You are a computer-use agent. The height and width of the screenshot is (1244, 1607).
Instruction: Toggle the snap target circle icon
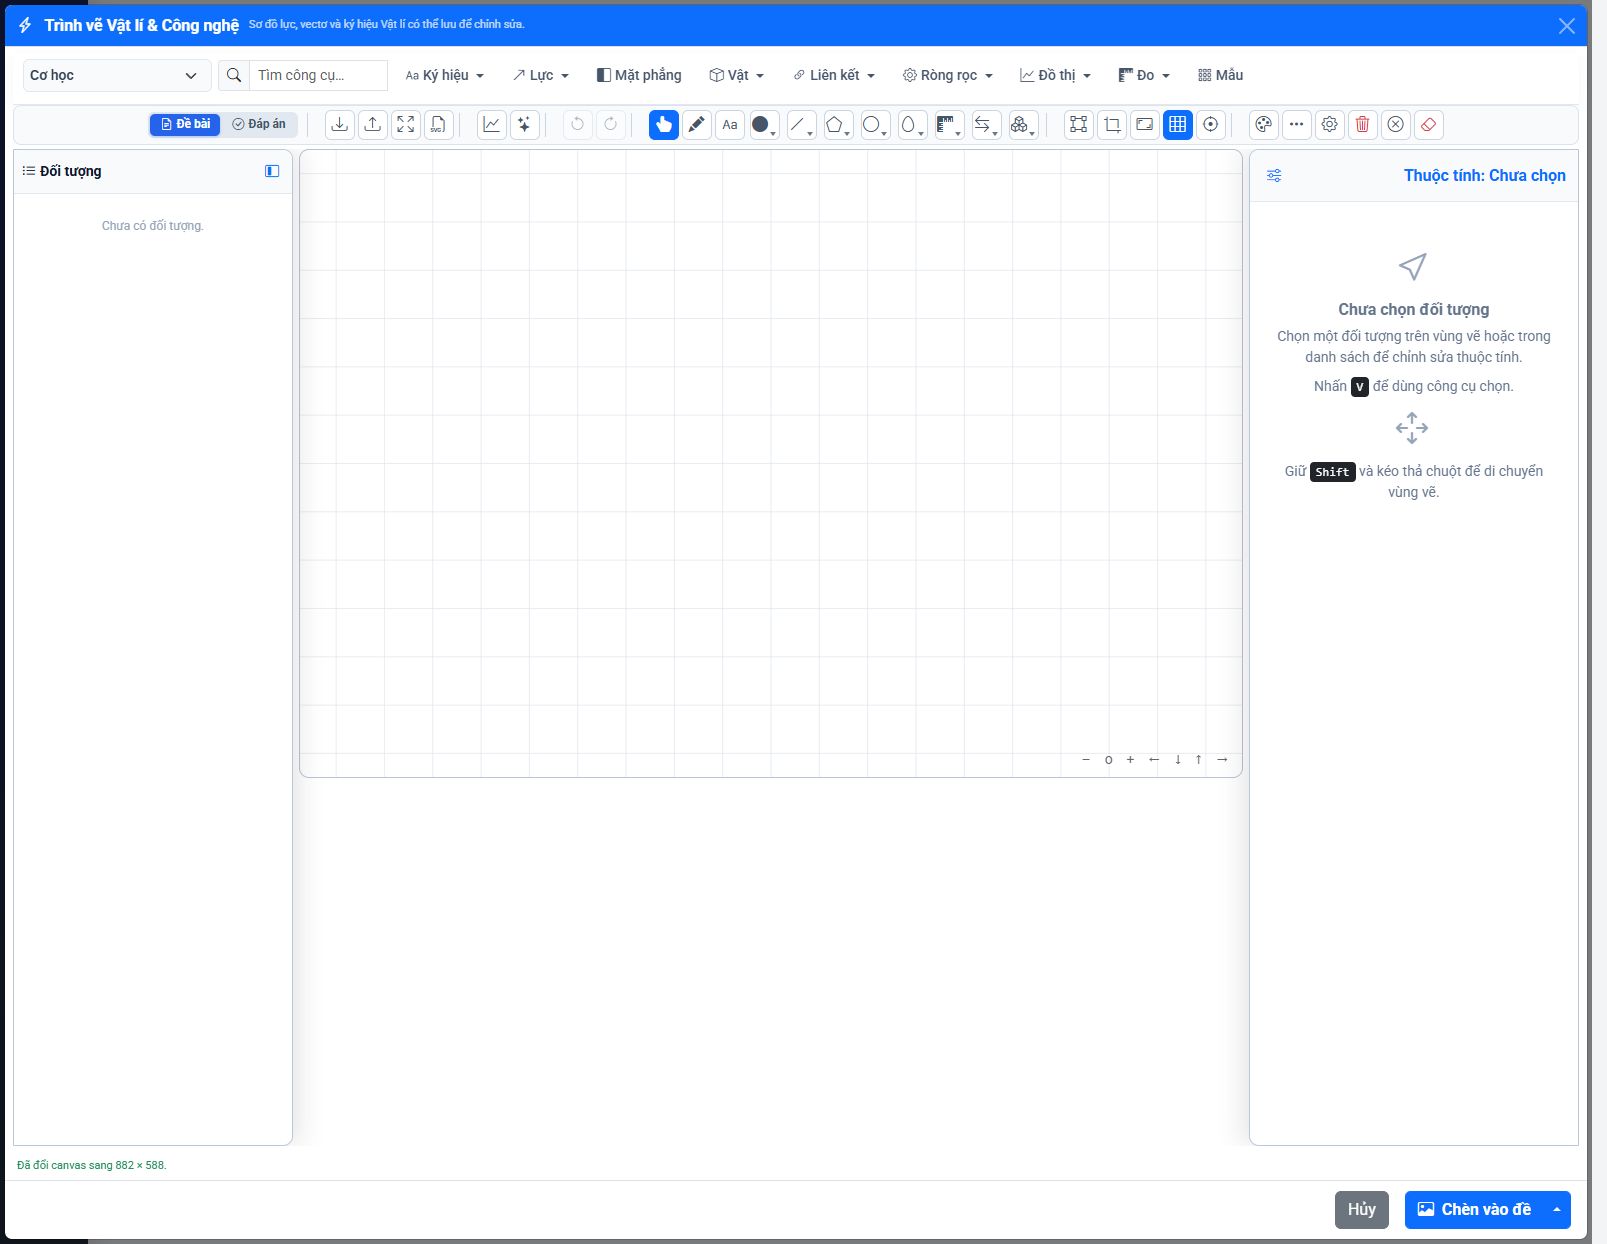(x=1211, y=125)
